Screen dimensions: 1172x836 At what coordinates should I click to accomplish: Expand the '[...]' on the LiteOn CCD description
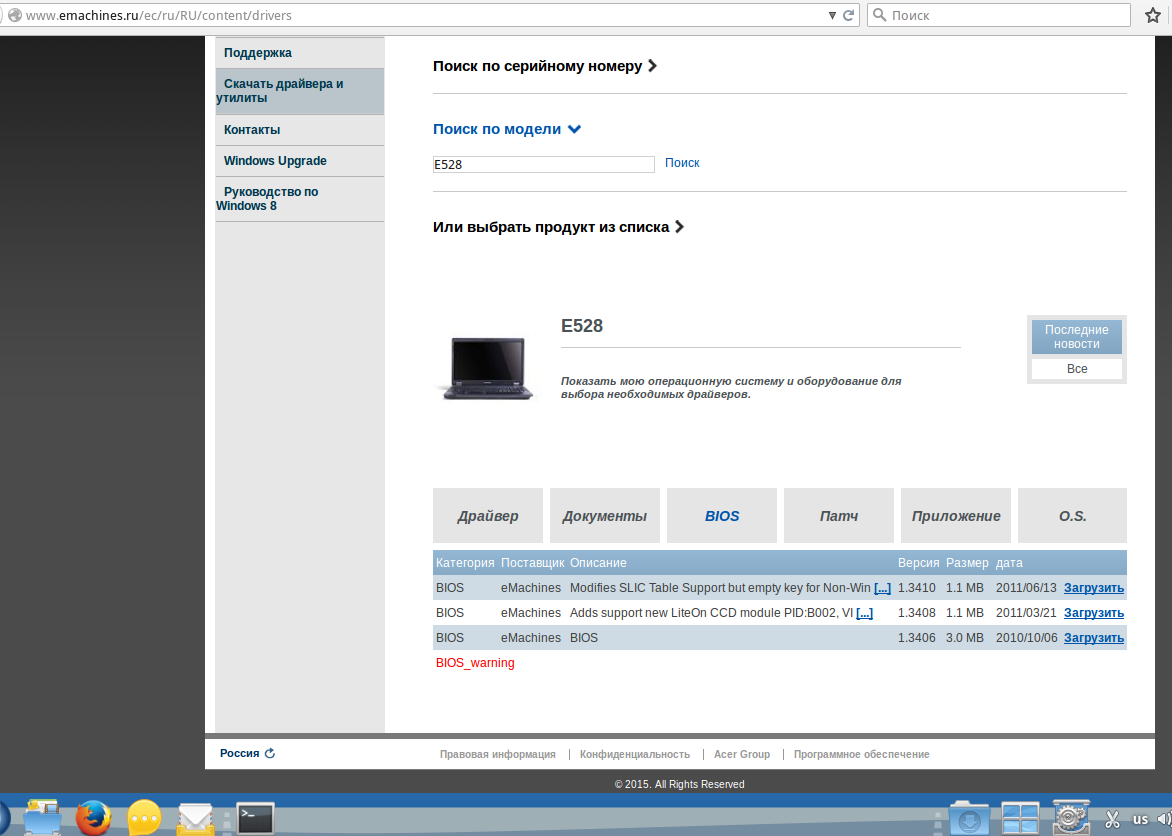coord(864,612)
